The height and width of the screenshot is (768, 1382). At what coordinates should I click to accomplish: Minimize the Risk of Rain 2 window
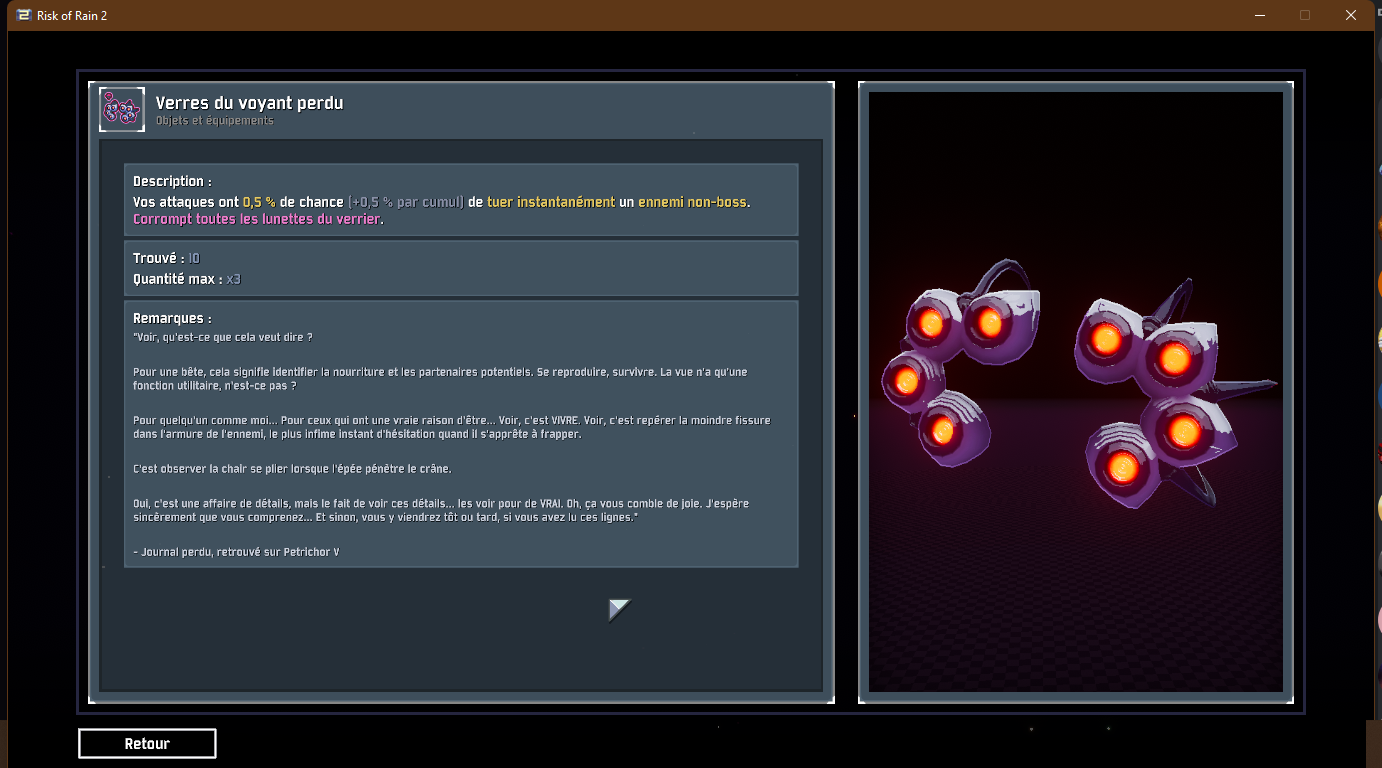[x=1259, y=15]
